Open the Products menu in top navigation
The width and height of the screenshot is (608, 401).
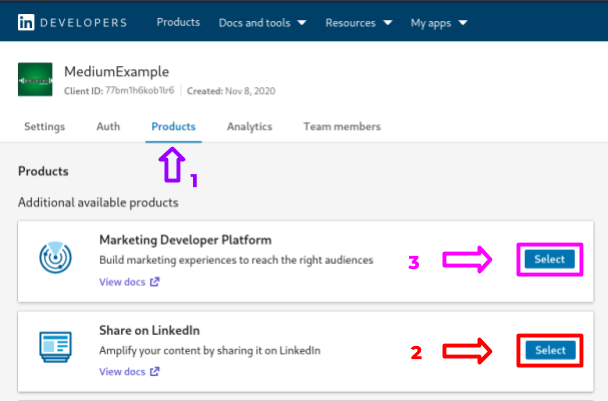click(x=179, y=22)
